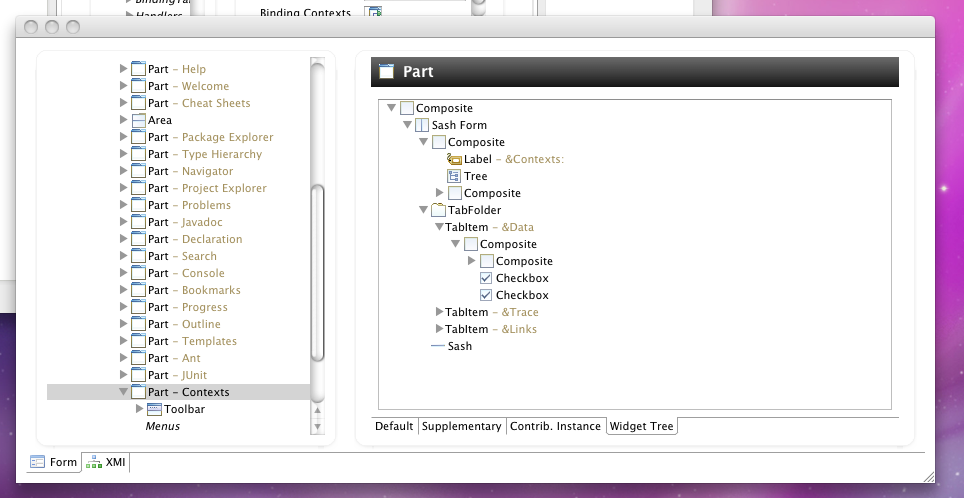Click the Composite icon under TabItem &Data
The height and width of the screenshot is (498, 964).
pos(470,244)
